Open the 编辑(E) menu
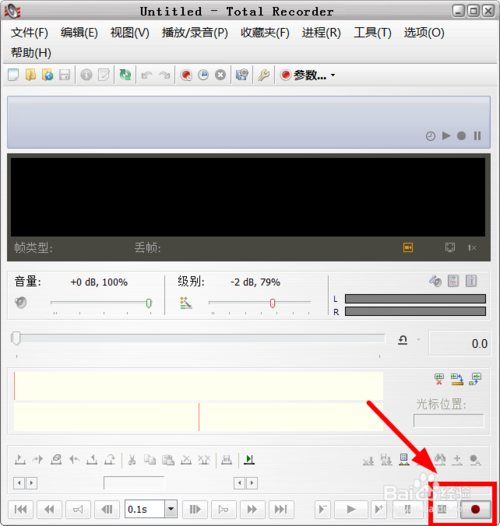 pyautogui.click(x=79, y=33)
